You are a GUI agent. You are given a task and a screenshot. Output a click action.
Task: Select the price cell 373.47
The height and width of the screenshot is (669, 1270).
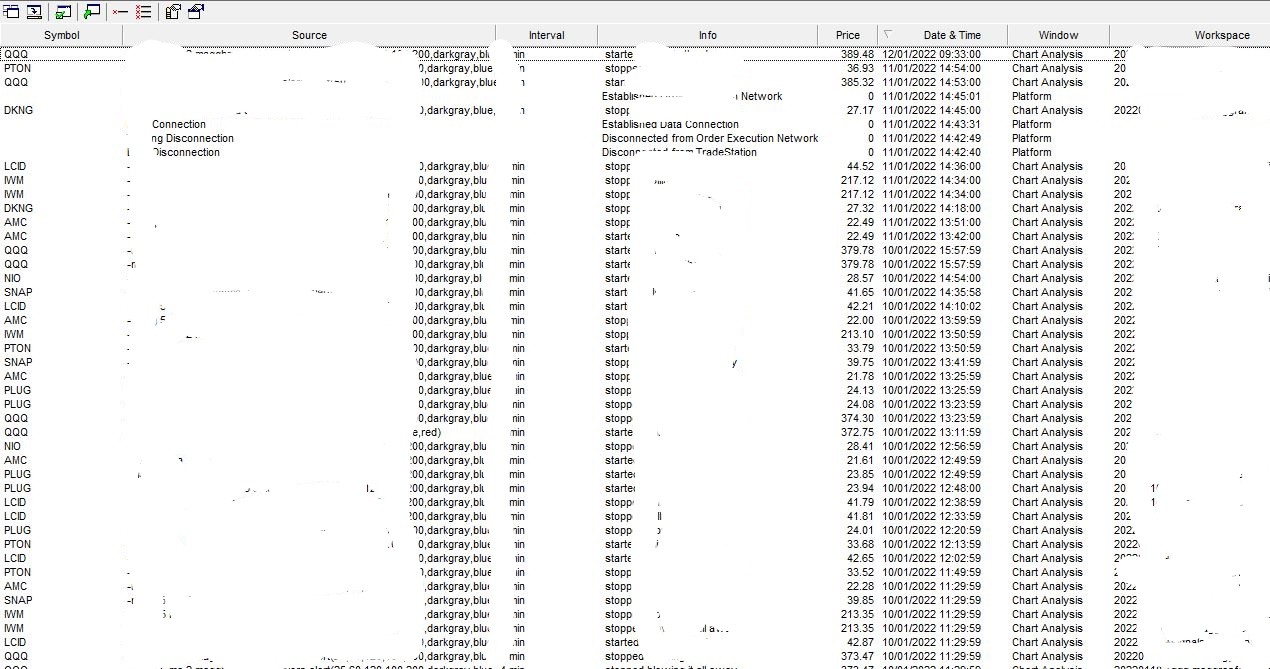pos(857,656)
